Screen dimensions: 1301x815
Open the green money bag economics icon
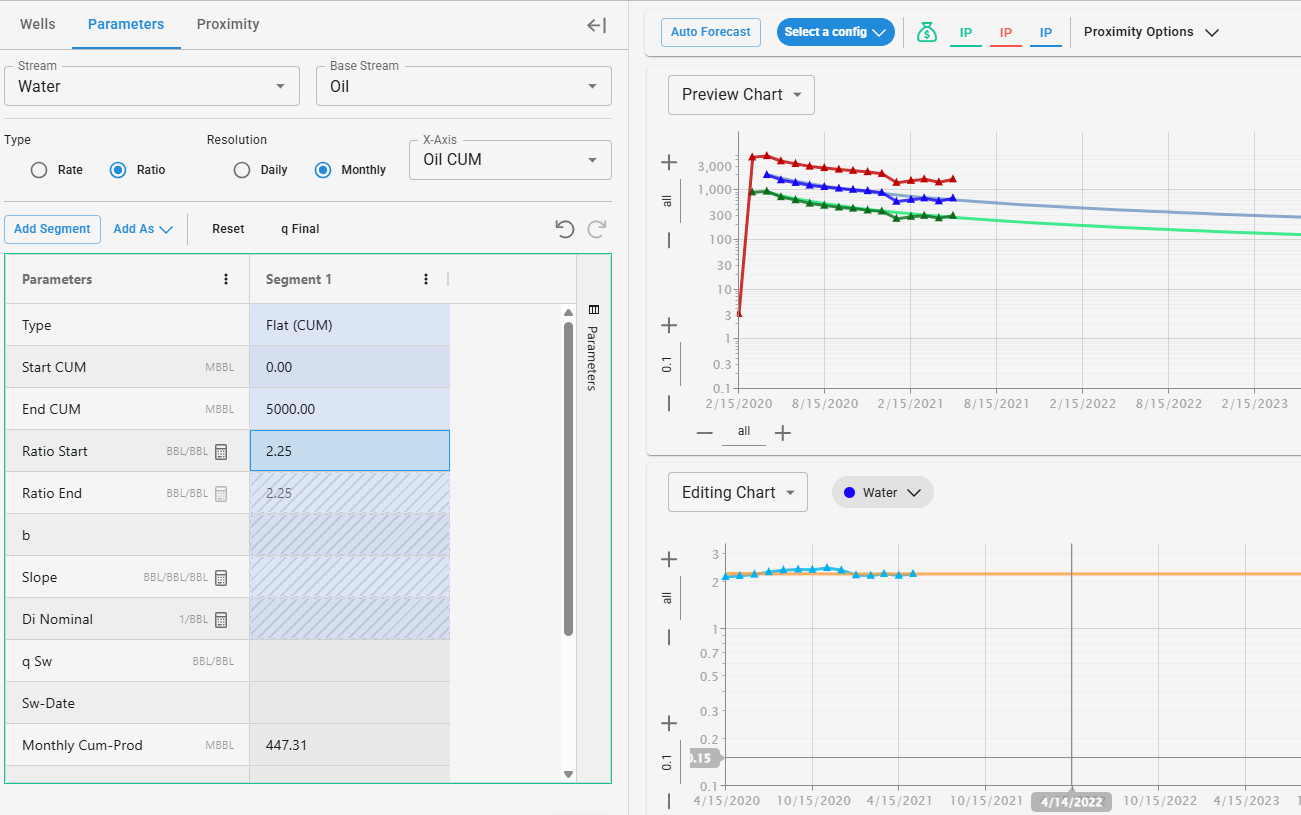[927, 32]
